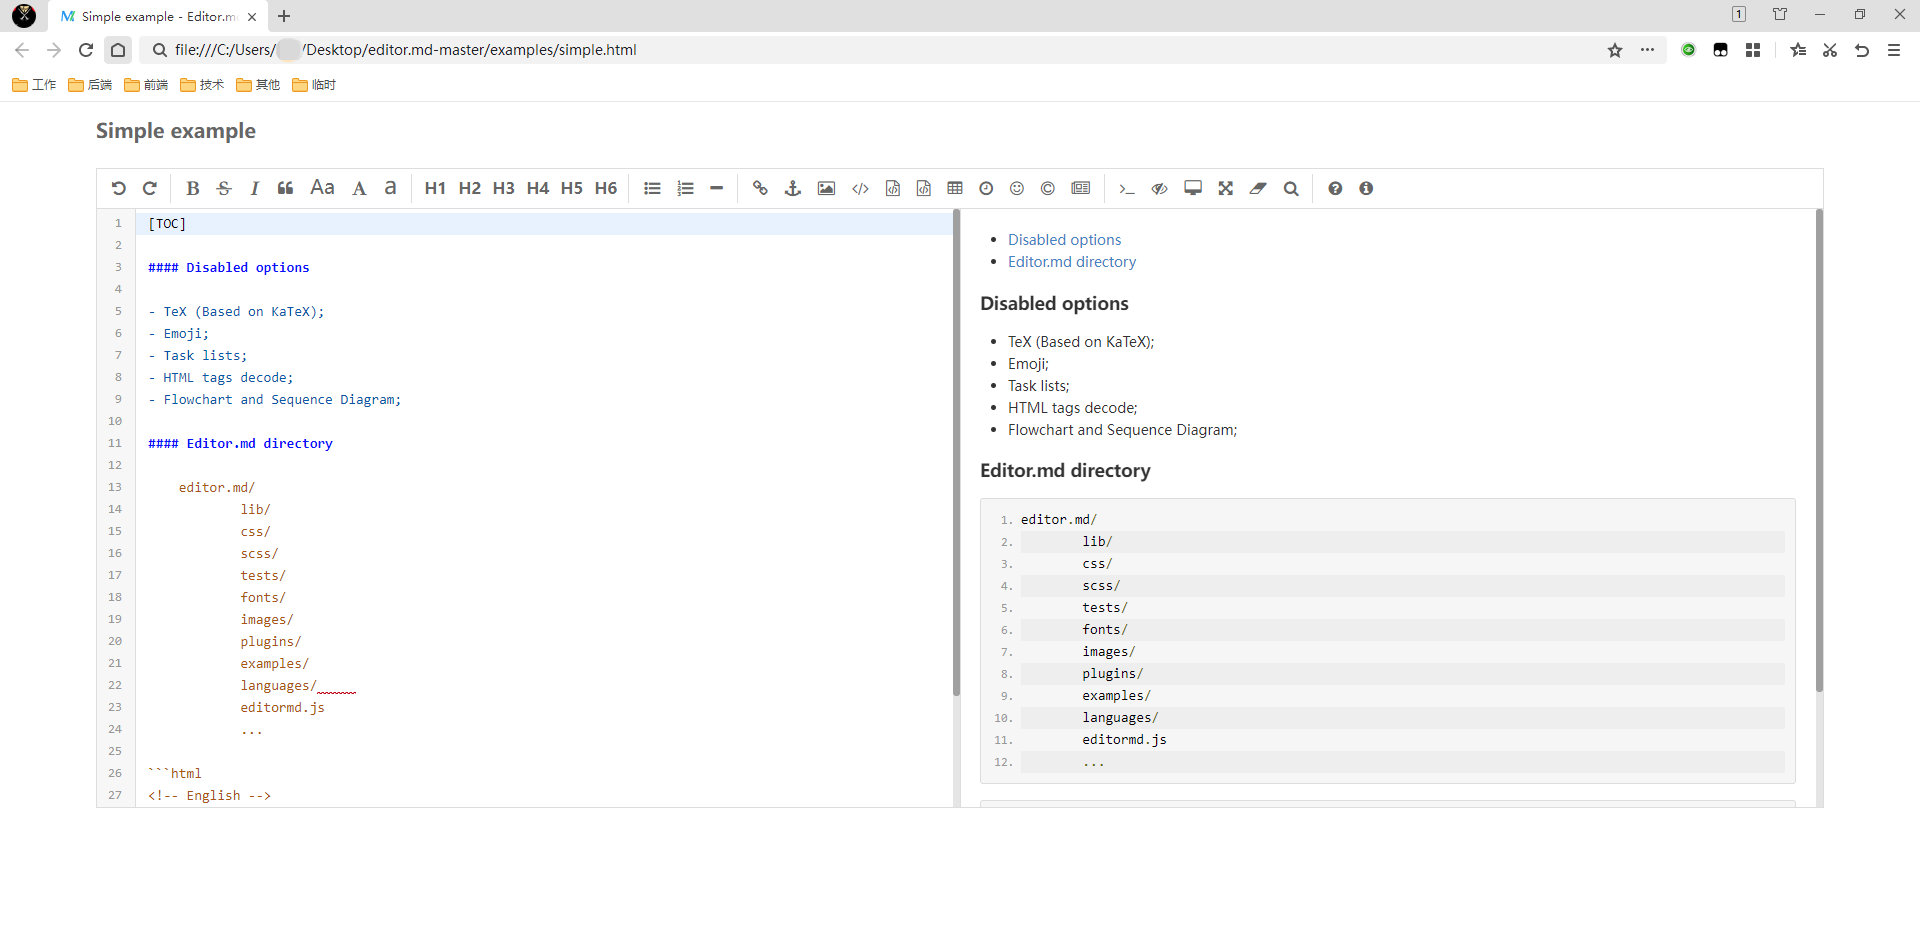This screenshot has height=951, width=1920.
Task: Insert a reference anchor link
Action: click(793, 188)
